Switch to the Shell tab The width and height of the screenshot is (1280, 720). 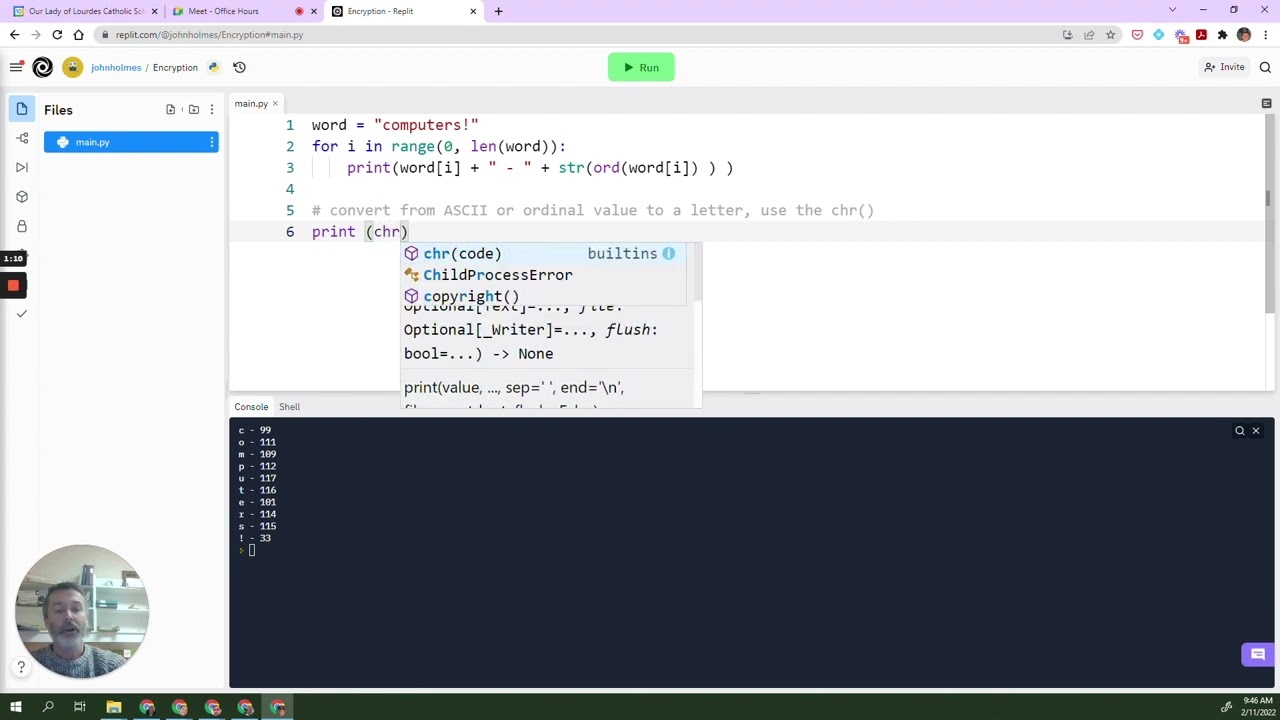pyautogui.click(x=289, y=407)
